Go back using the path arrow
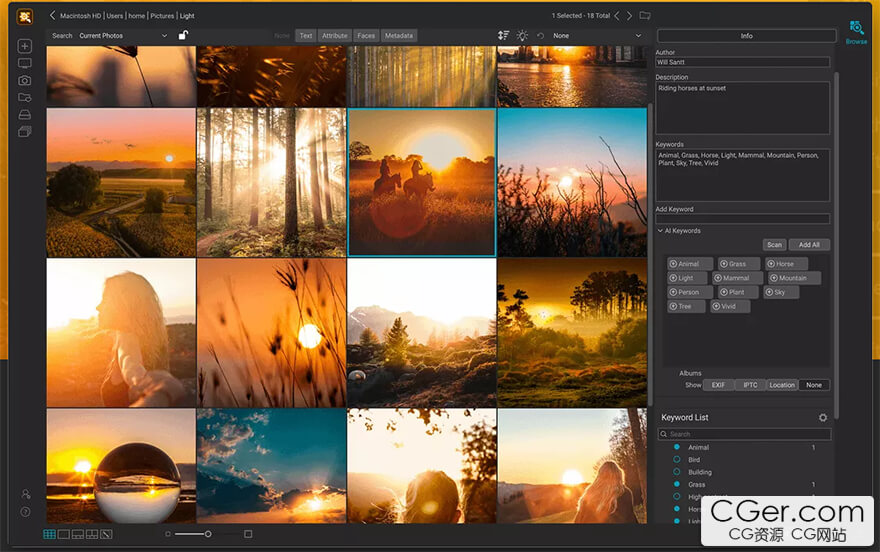This screenshot has height=552, width=880. [52, 16]
